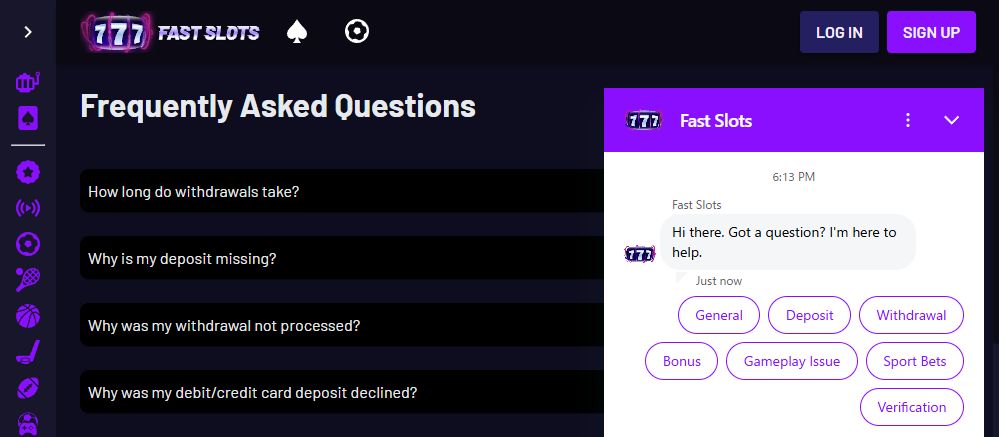Open the live broadcast icon in the sidebar
Screen dimensions: 999x437
[28, 208]
